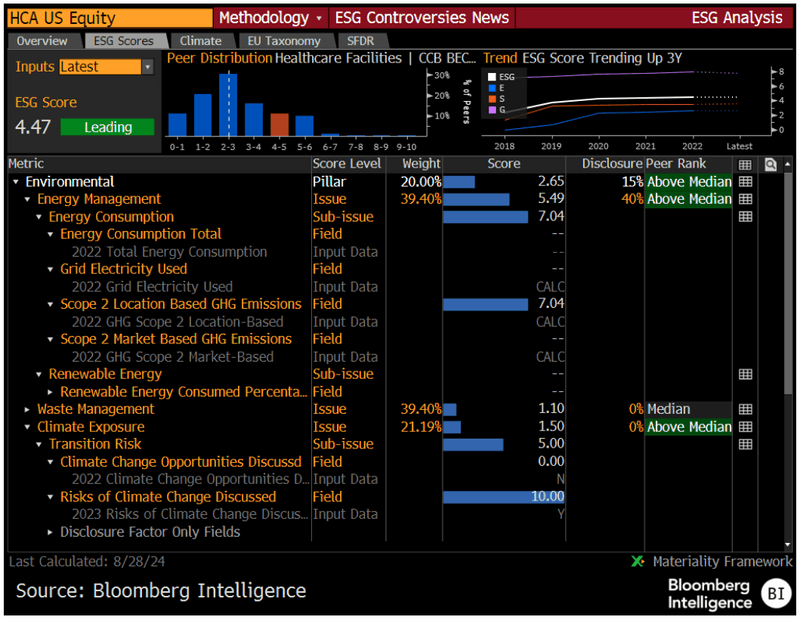Click the 10.00 score bar
Image resolution: width=800 pixels, height=619 pixels.
point(504,497)
